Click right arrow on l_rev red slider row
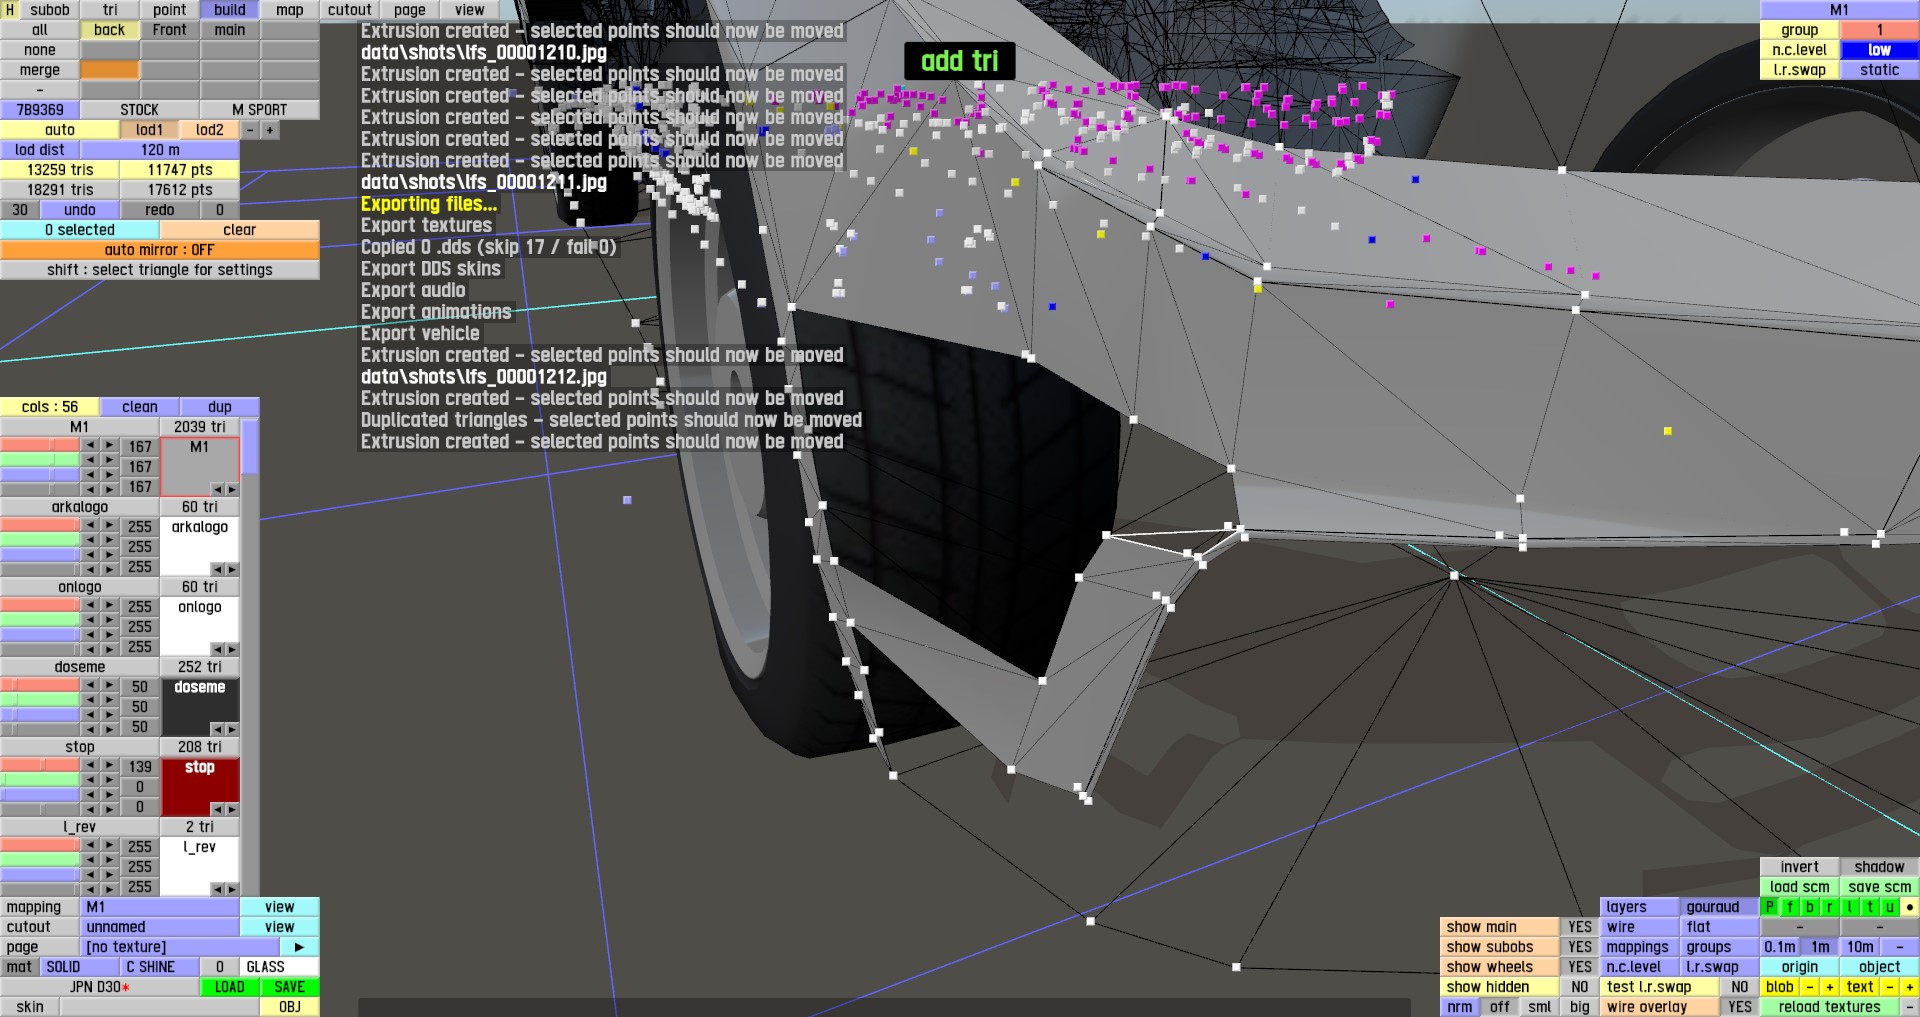1920x1017 pixels. click(x=110, y=845)
